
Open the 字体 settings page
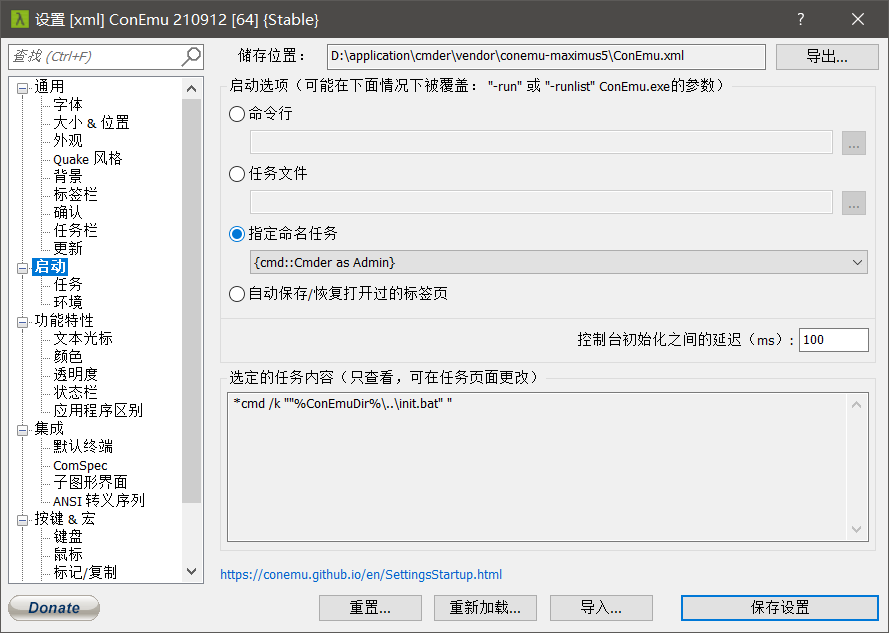point(67,105)
